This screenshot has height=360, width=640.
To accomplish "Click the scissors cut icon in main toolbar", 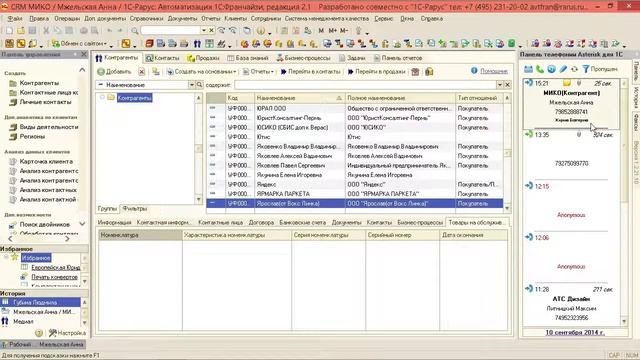I will [x=46, y=31].
